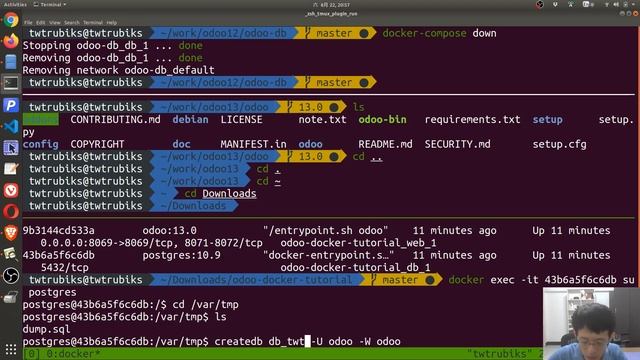
Task: Click the 'setup' directory name
Action: 547,120
